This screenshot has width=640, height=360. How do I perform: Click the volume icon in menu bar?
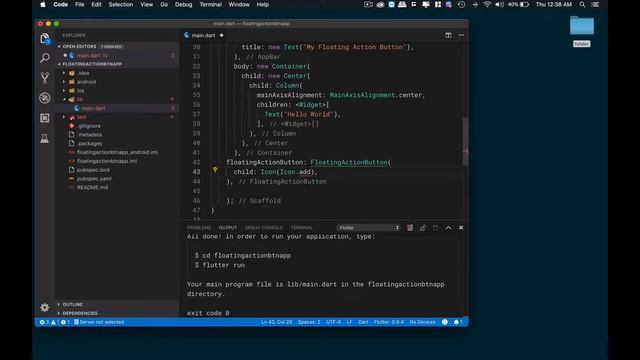(499, 4)
